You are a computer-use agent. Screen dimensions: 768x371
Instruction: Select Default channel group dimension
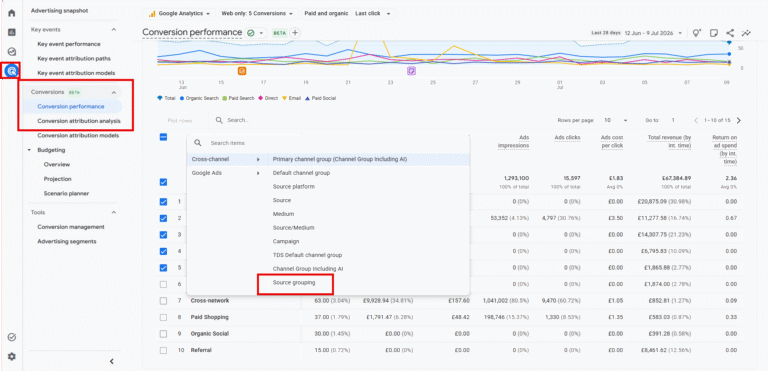(301, 173)
